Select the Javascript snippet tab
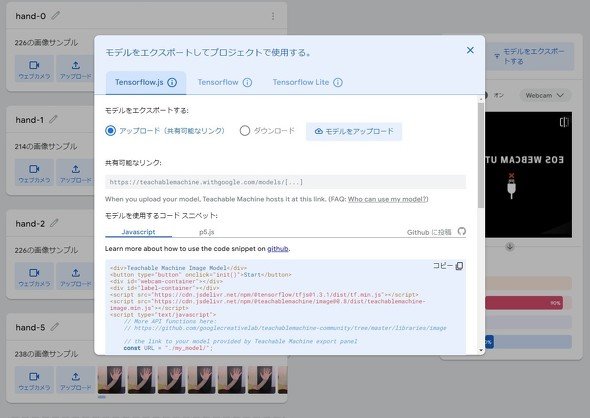 [138, 232]
